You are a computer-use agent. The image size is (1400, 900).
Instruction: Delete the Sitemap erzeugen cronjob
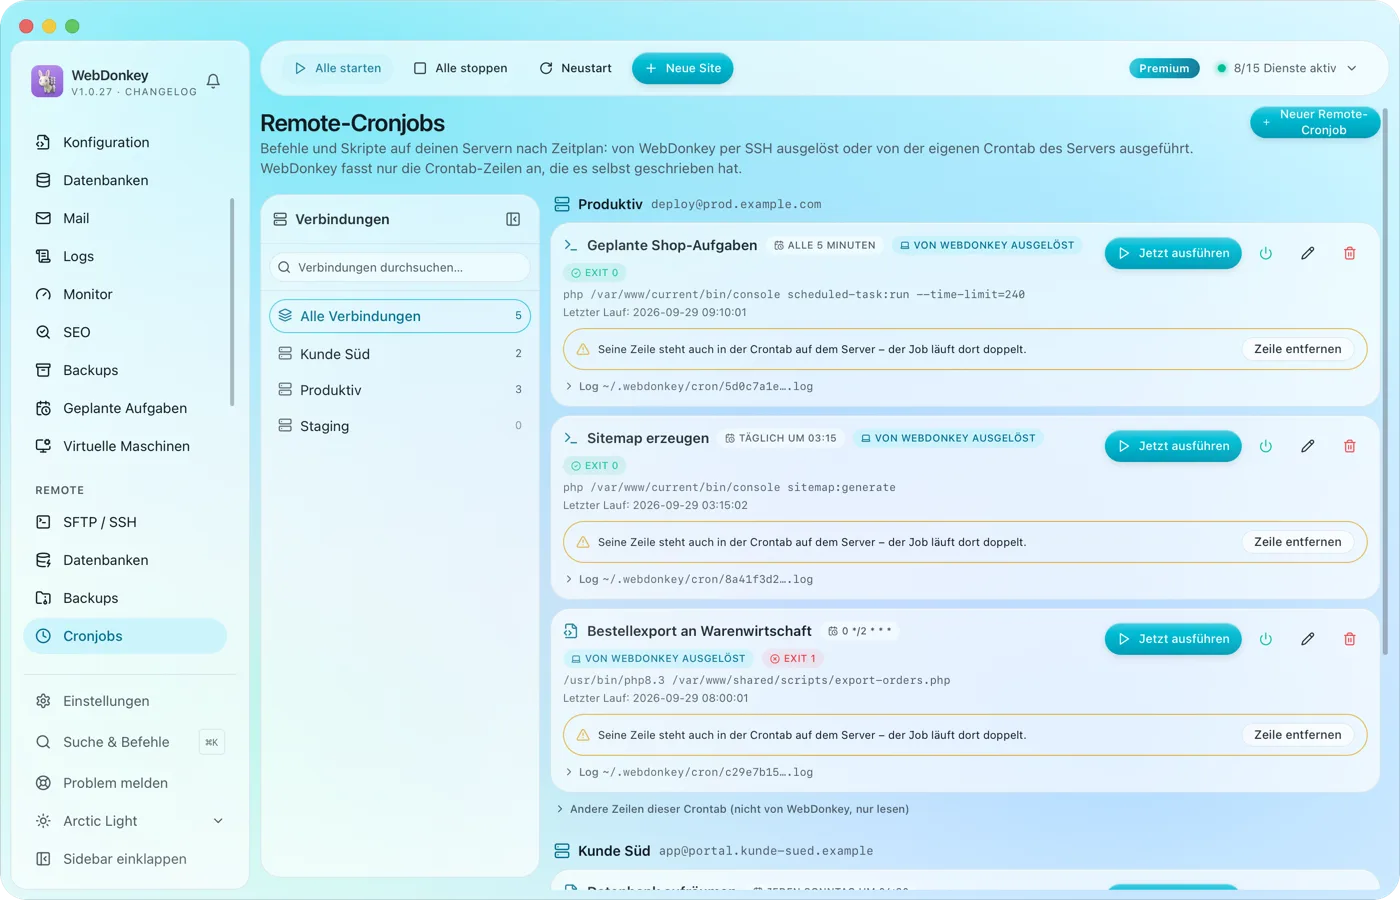click(x=1349, y=446)
